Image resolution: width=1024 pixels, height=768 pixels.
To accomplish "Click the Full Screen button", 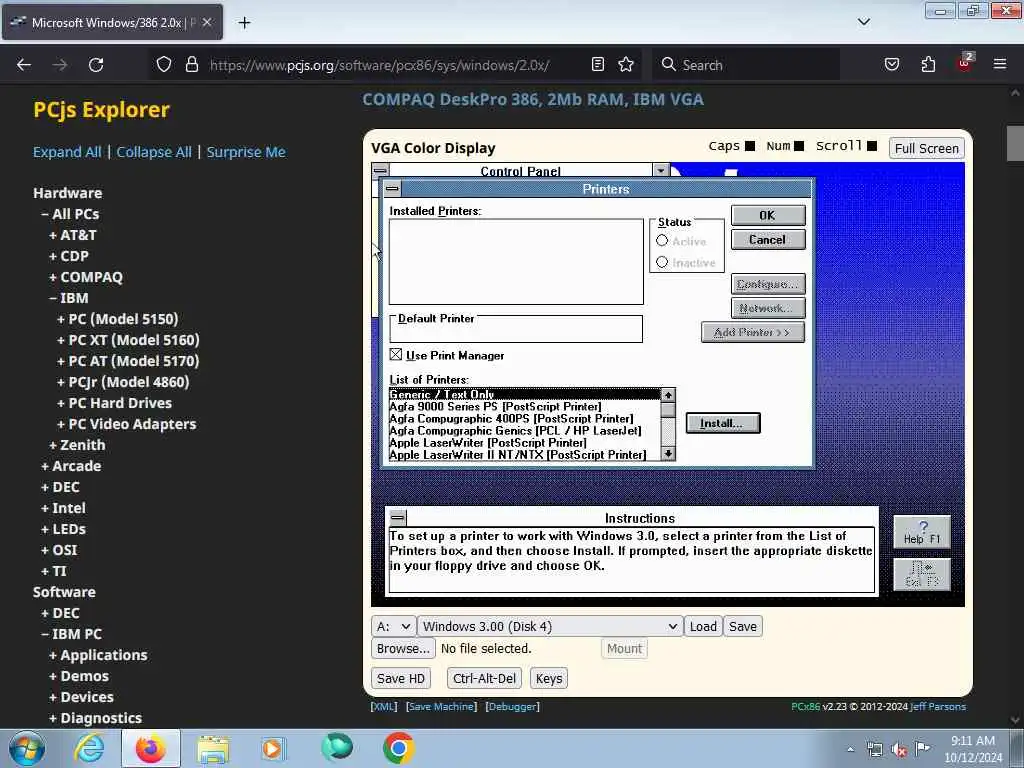I will pos(926,148).
